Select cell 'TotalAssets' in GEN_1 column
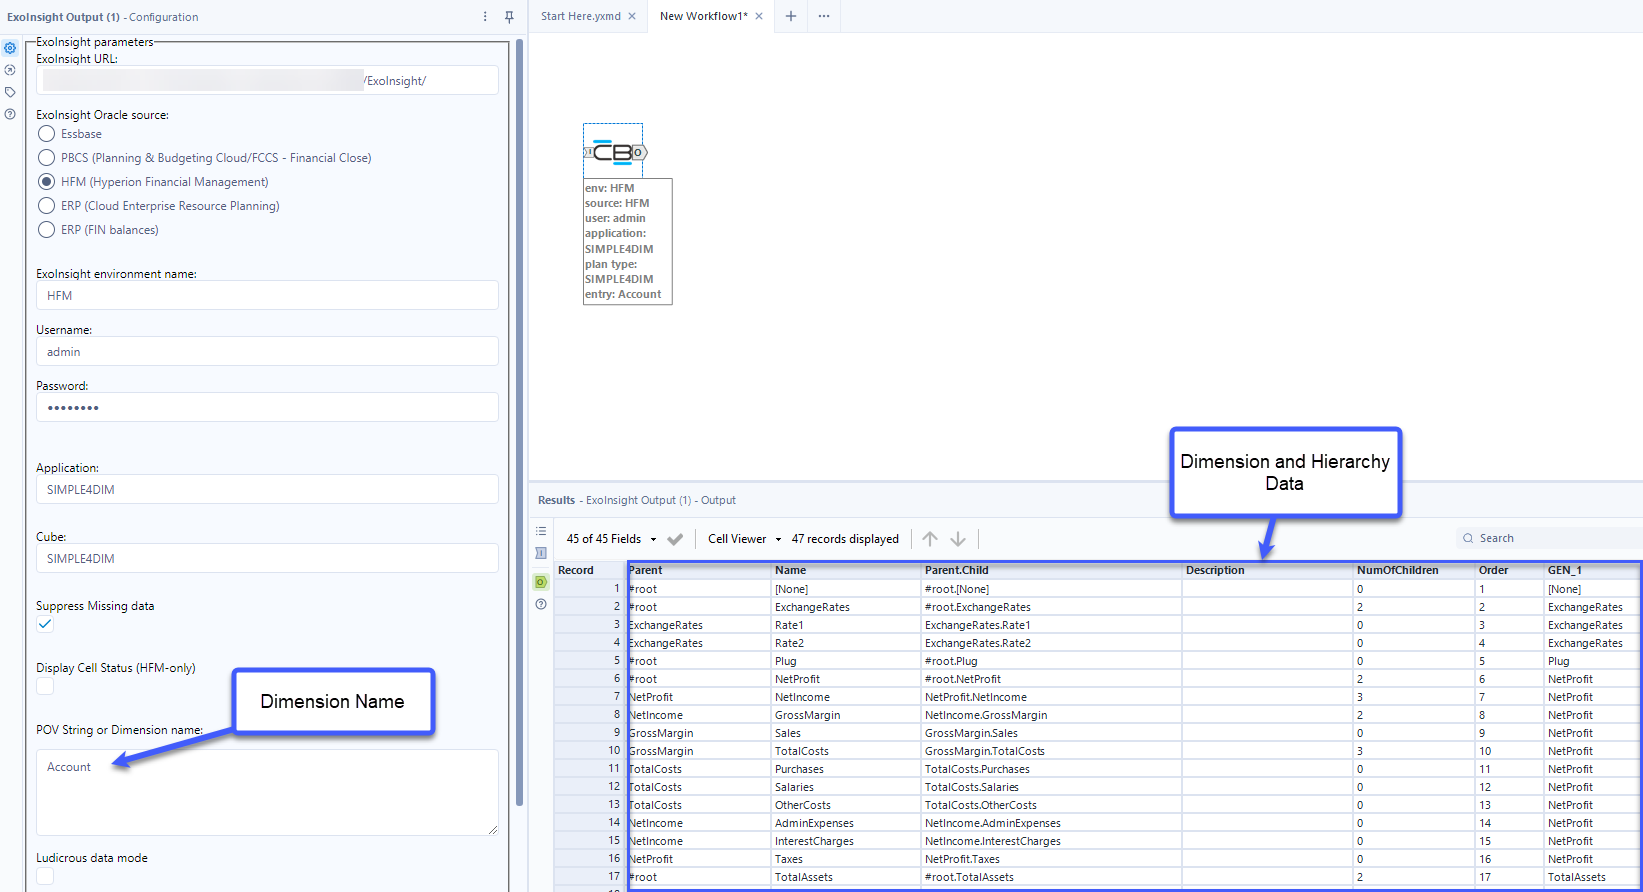 [1592, 877]
